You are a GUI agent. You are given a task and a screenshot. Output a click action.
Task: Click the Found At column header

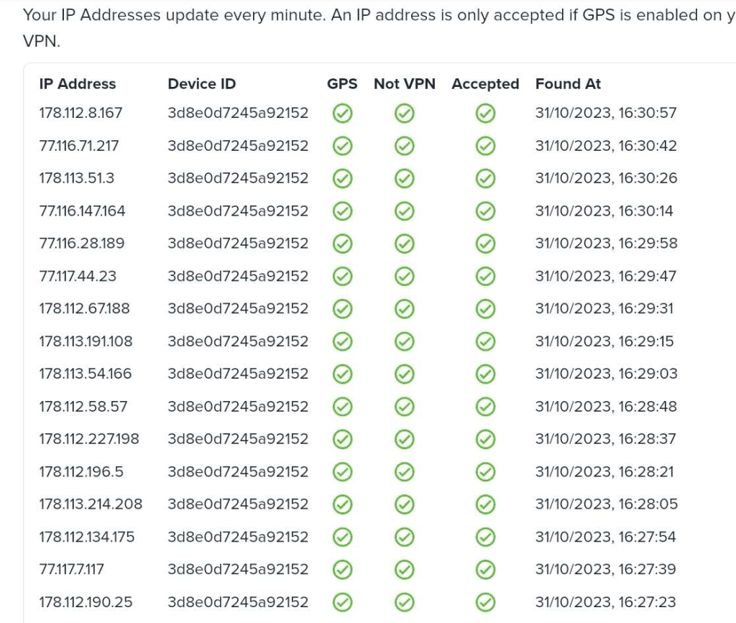click(568, 84)
